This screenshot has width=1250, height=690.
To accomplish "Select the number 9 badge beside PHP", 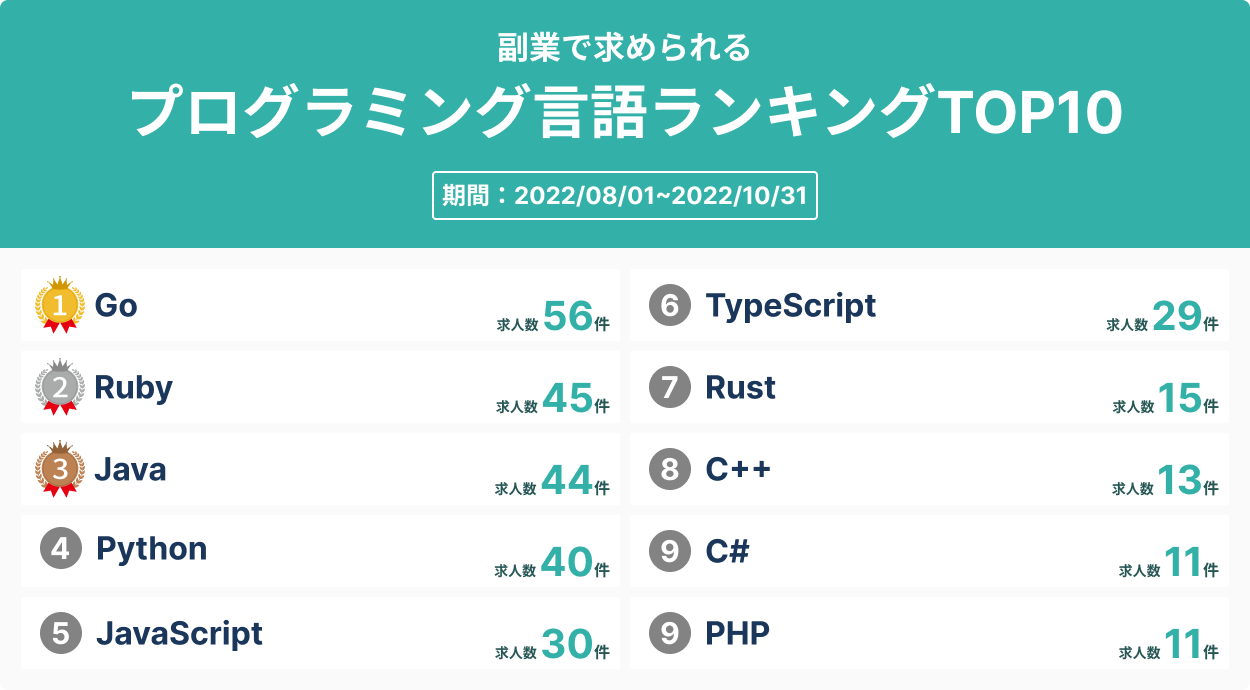I will click(x=670, y=633).
